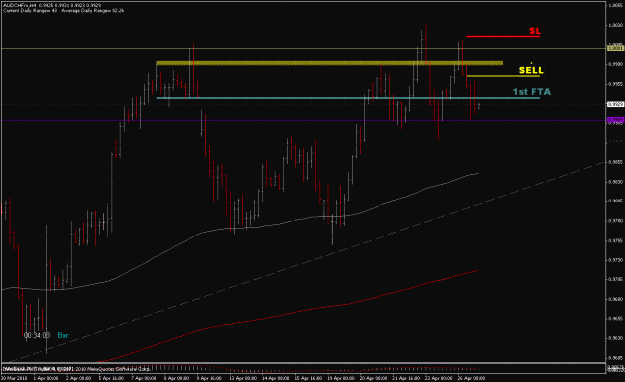Image resolution: width=625 pixels, height=382 pixels.
Task: Select the thick yellow resistance zone rectangle
Action: tap(330, 63)
